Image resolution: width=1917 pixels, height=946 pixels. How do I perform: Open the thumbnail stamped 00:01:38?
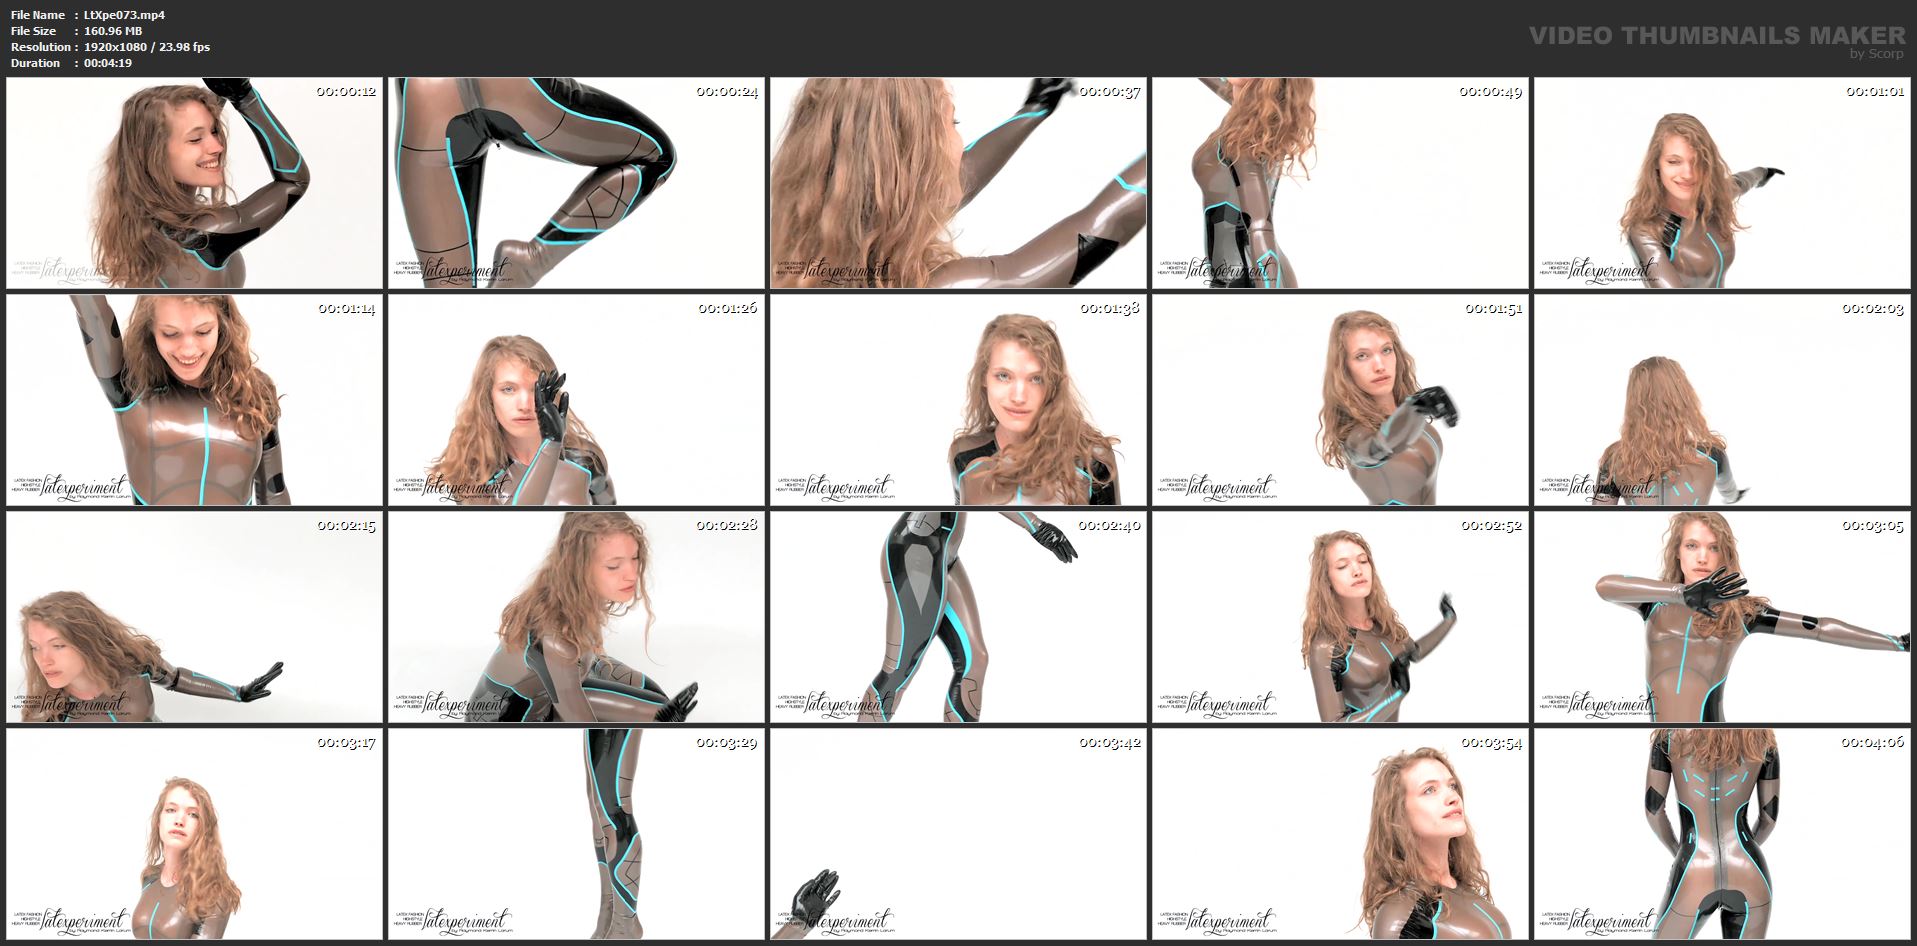coord(958,400)
